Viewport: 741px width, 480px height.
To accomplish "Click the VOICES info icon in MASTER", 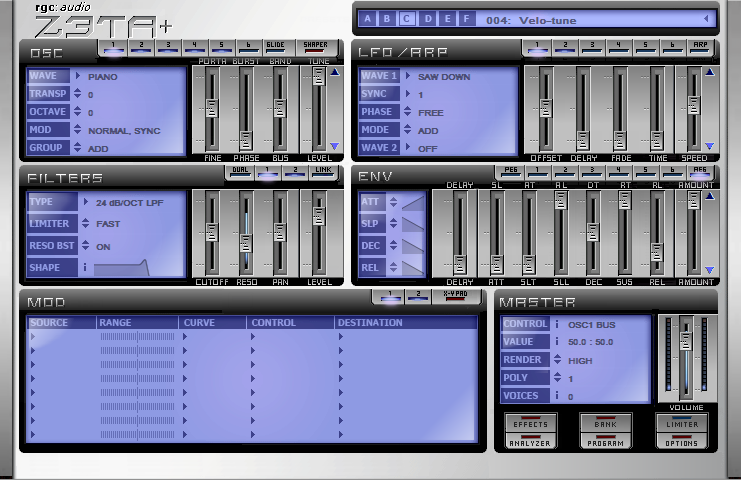I will (x=557, y=395).
